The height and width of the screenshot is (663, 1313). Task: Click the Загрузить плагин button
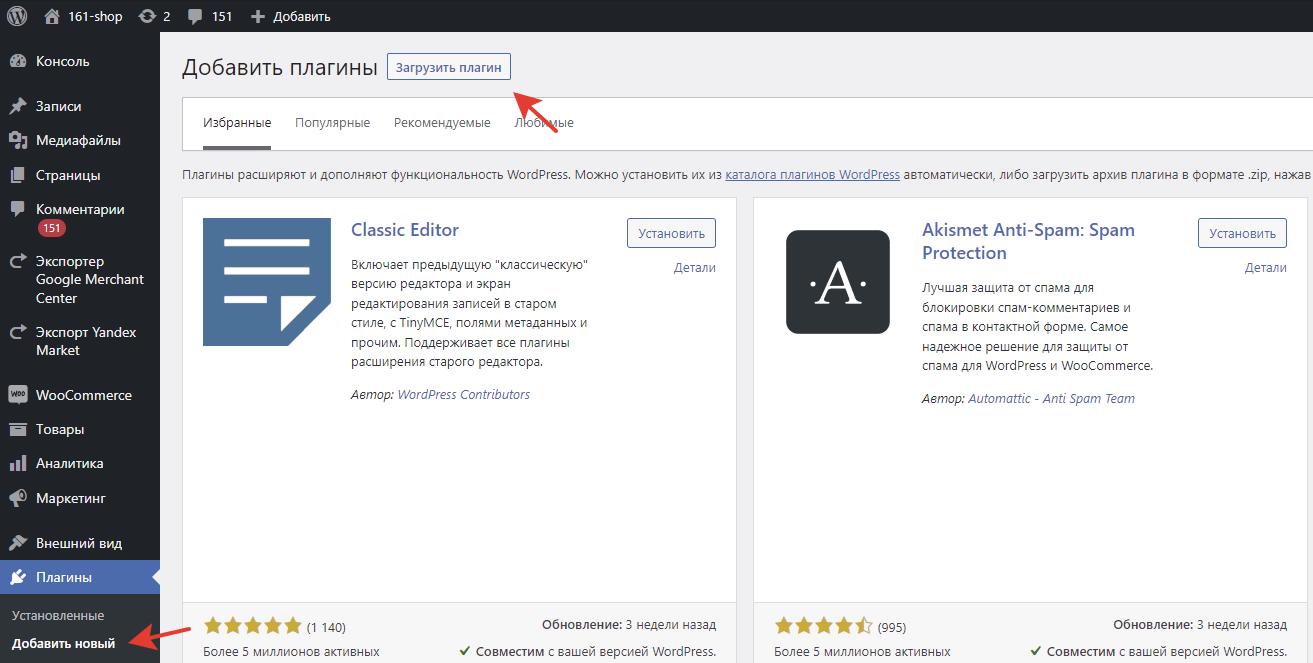pos(449,67)
